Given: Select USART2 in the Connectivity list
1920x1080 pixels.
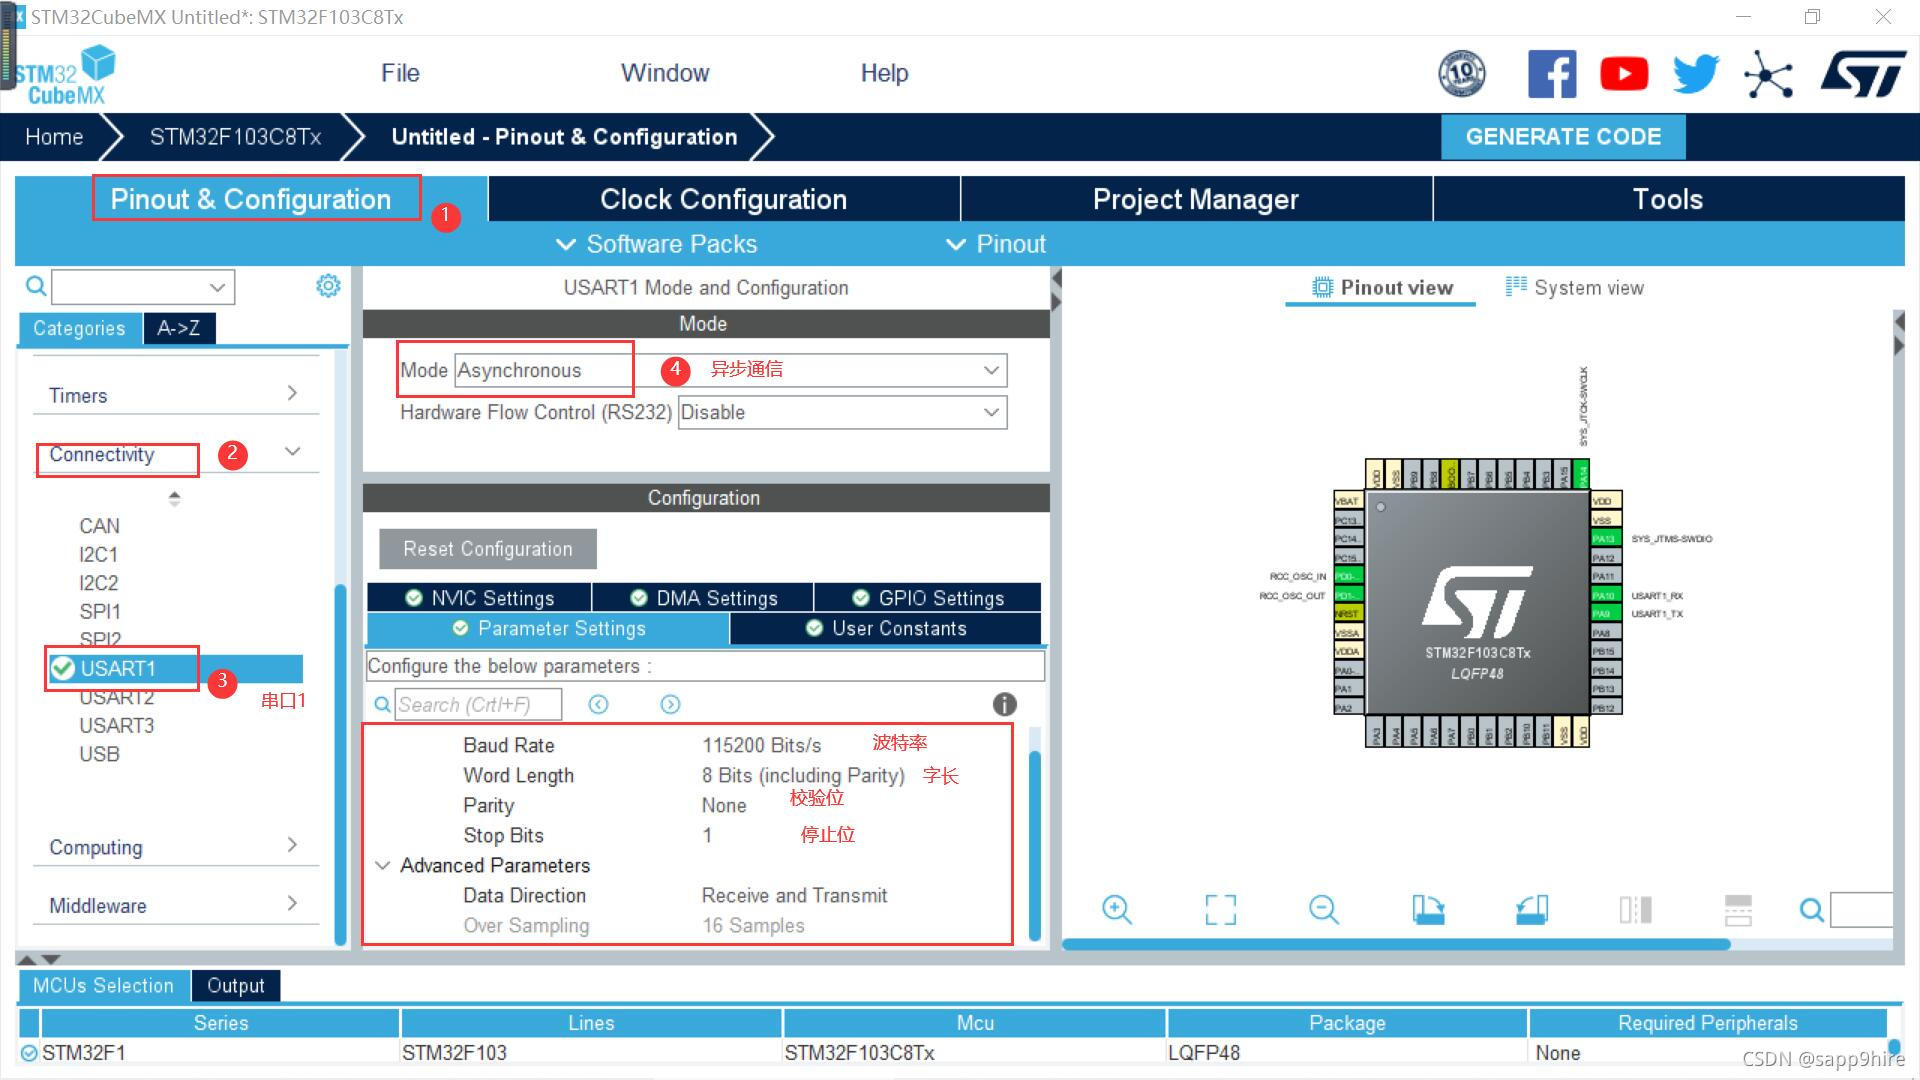Looking at the screenshot, I should coord(117,697).
